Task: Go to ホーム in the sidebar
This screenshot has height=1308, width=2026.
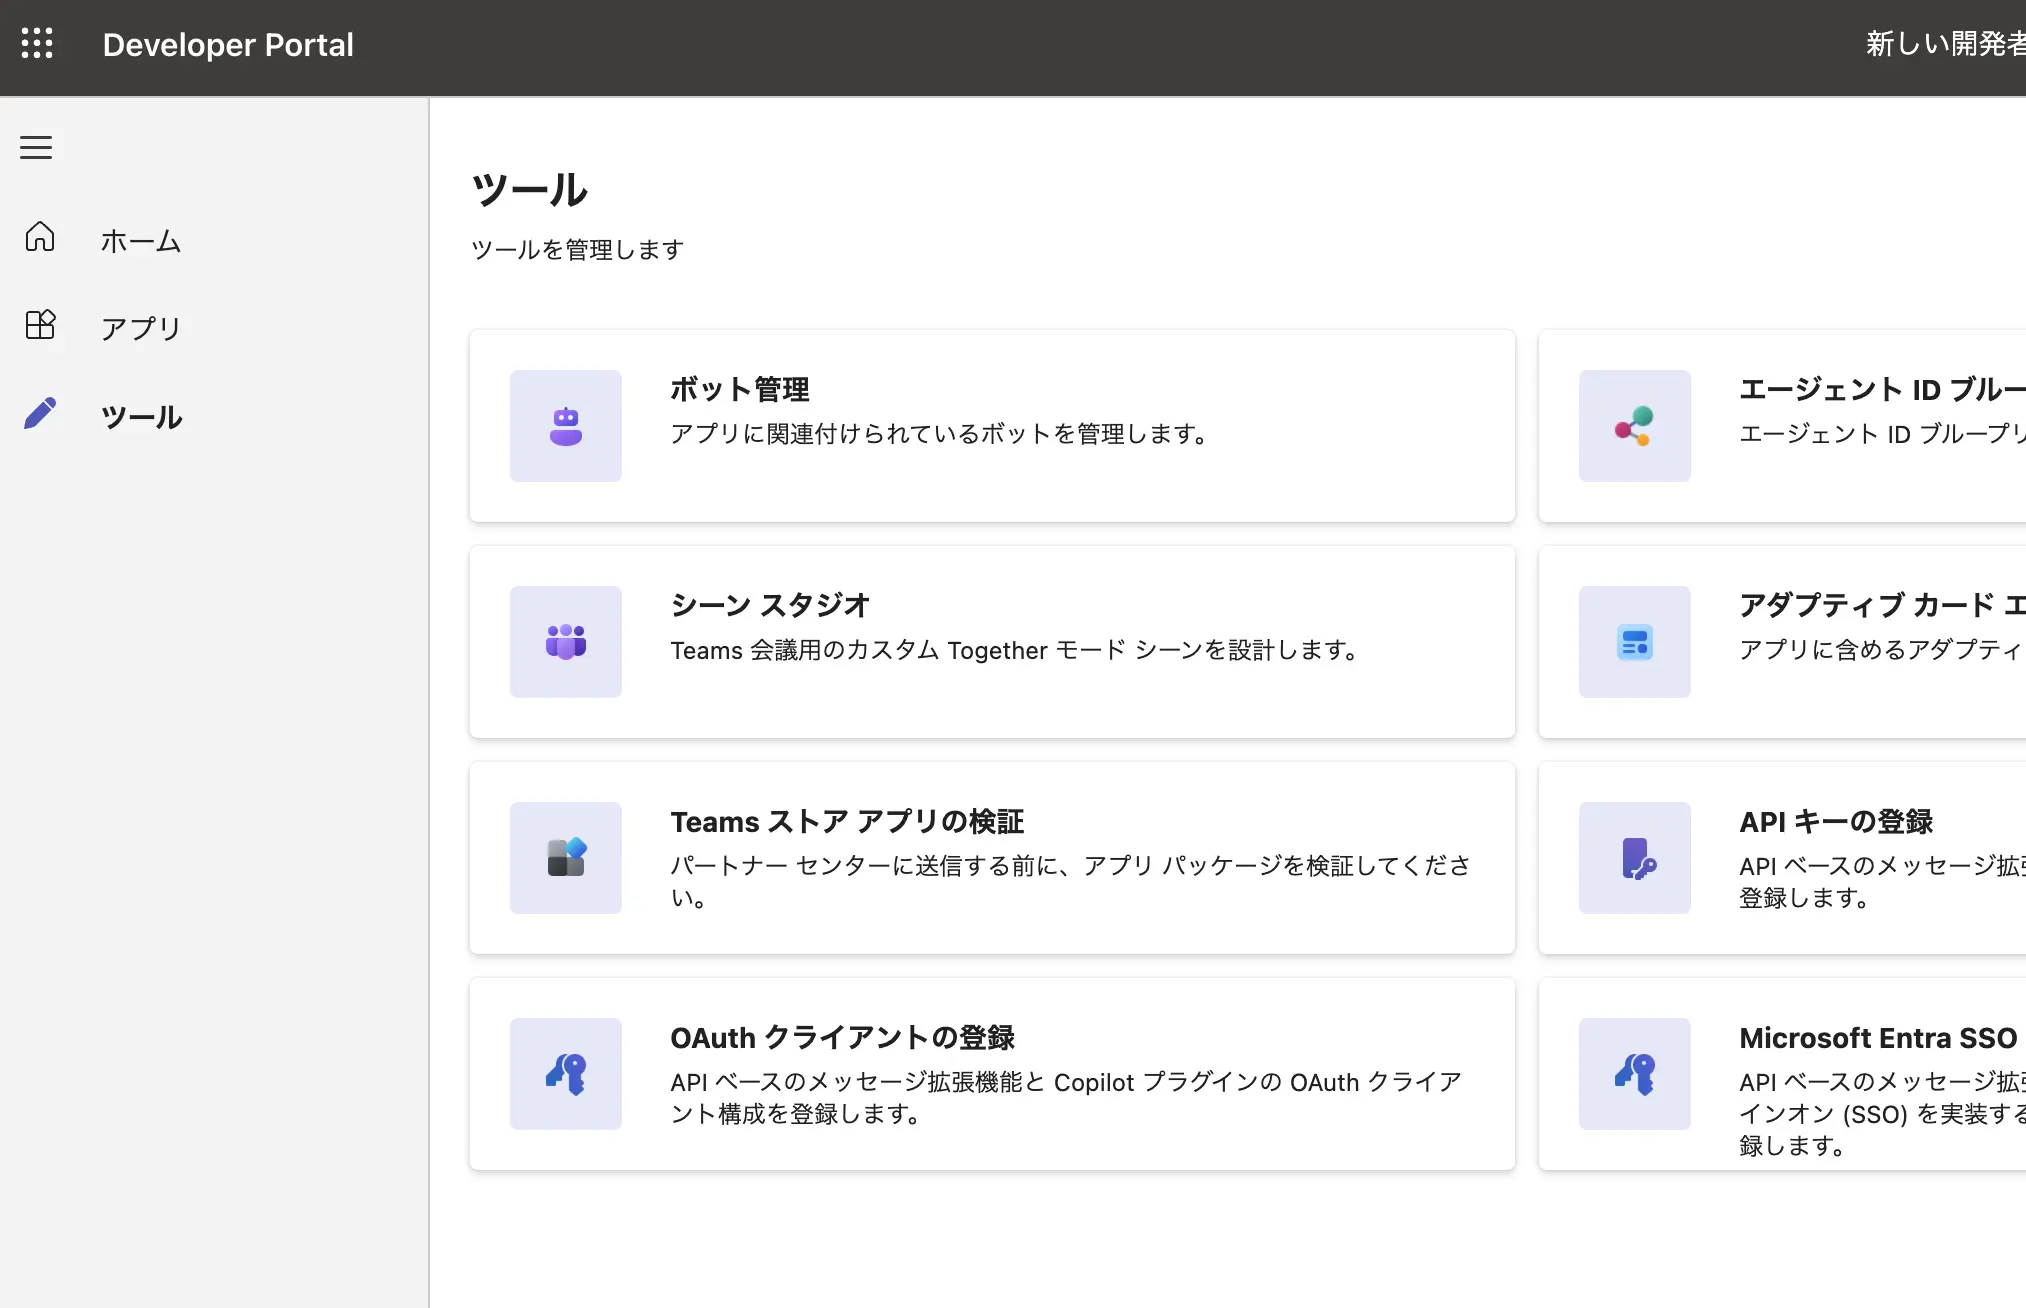Action: click(140, 241)
